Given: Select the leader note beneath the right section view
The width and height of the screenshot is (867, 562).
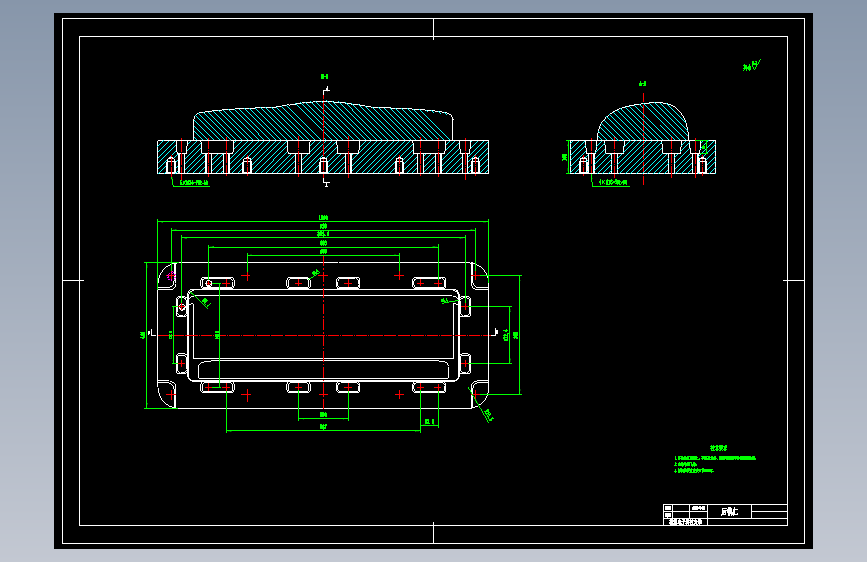Looking at the screenshot, I should pyautogui.click(x=613, y=182).
